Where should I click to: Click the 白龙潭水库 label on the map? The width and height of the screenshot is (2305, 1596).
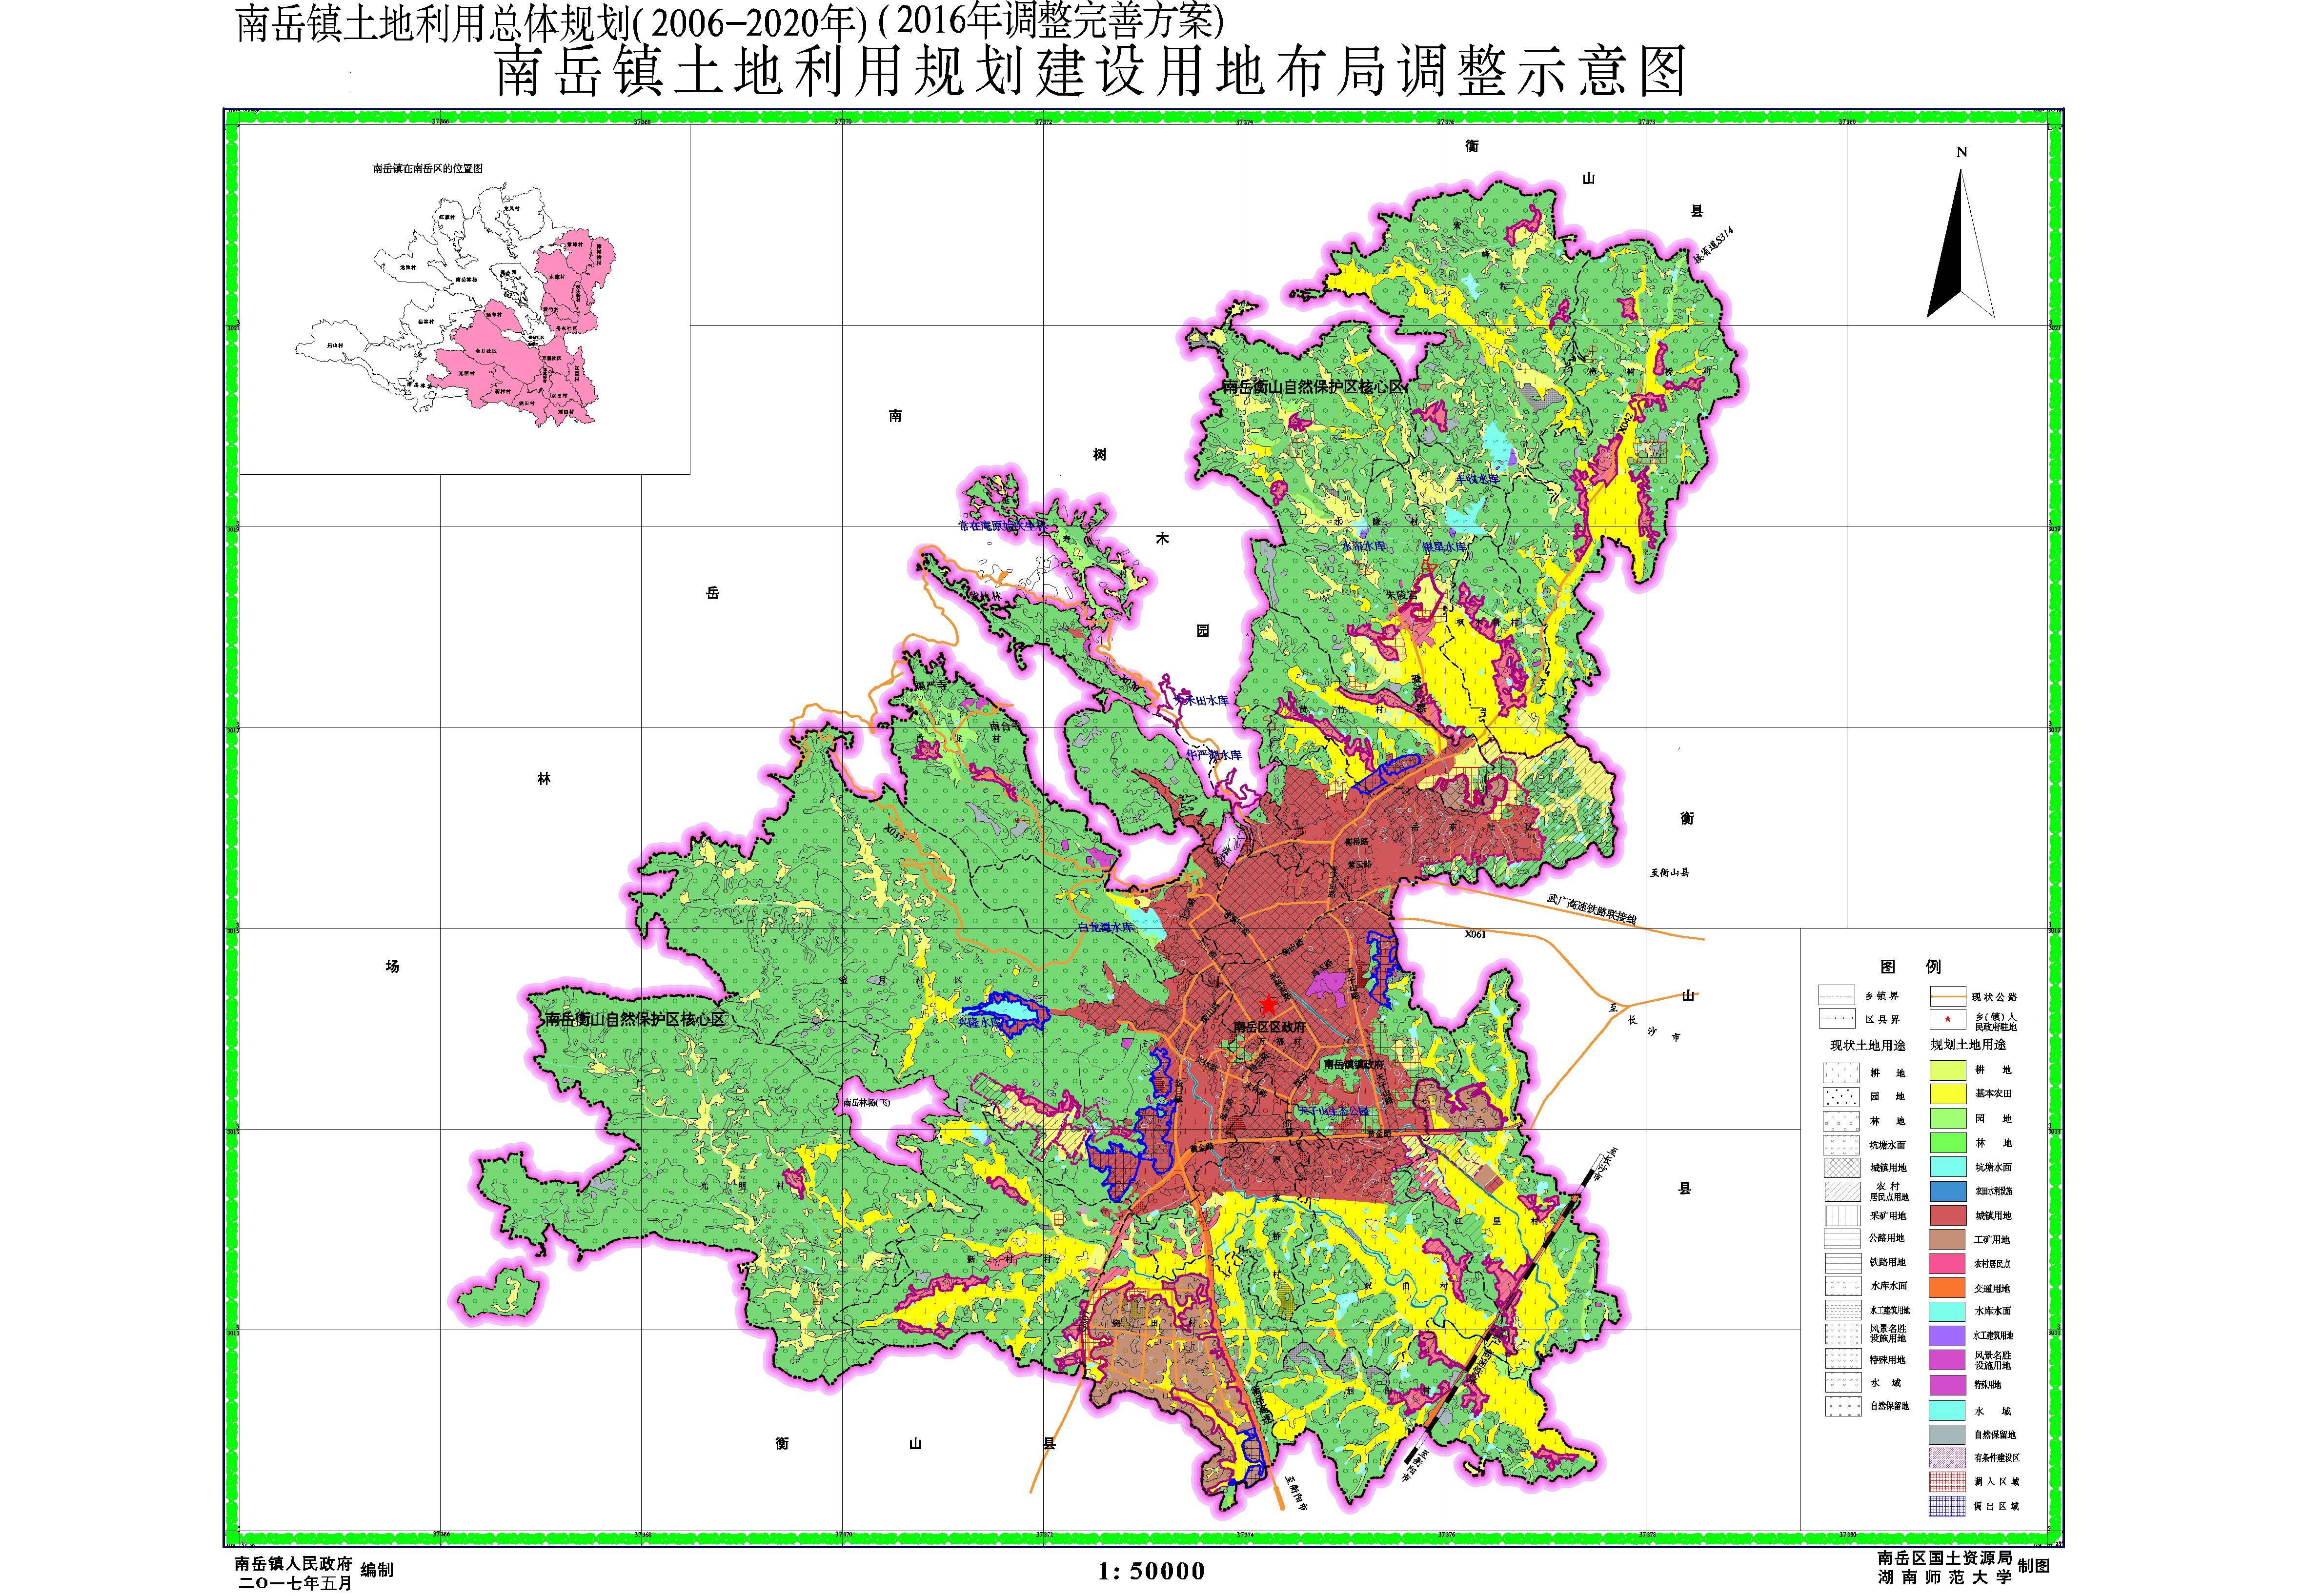click(1106, 928)
